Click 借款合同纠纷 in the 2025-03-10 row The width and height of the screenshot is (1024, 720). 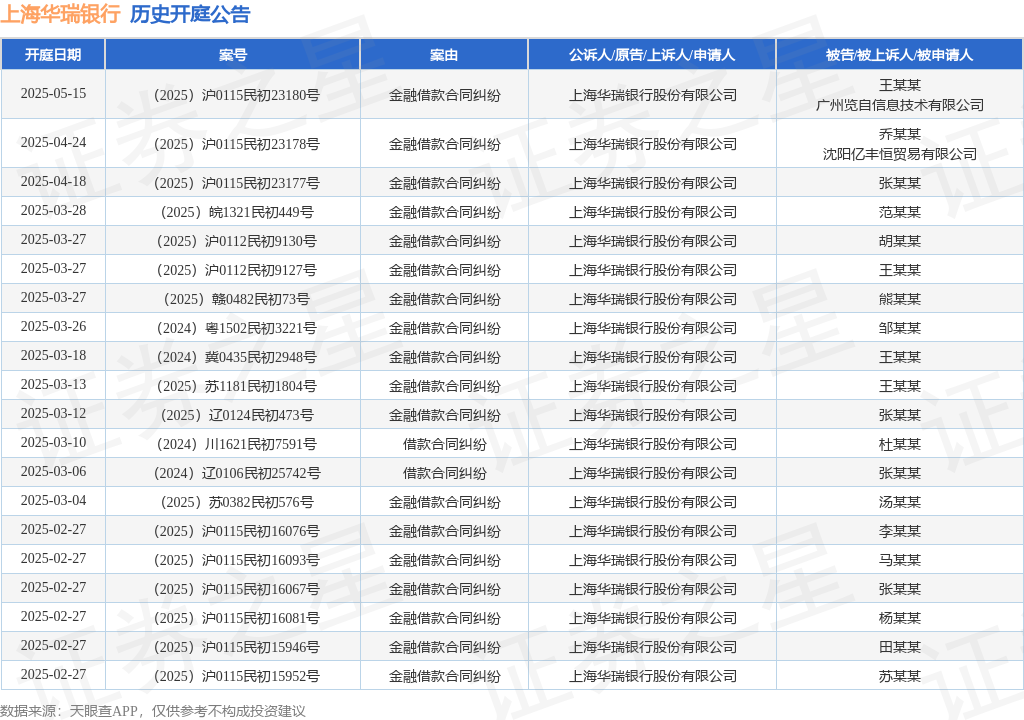click(x=444, y=444)
